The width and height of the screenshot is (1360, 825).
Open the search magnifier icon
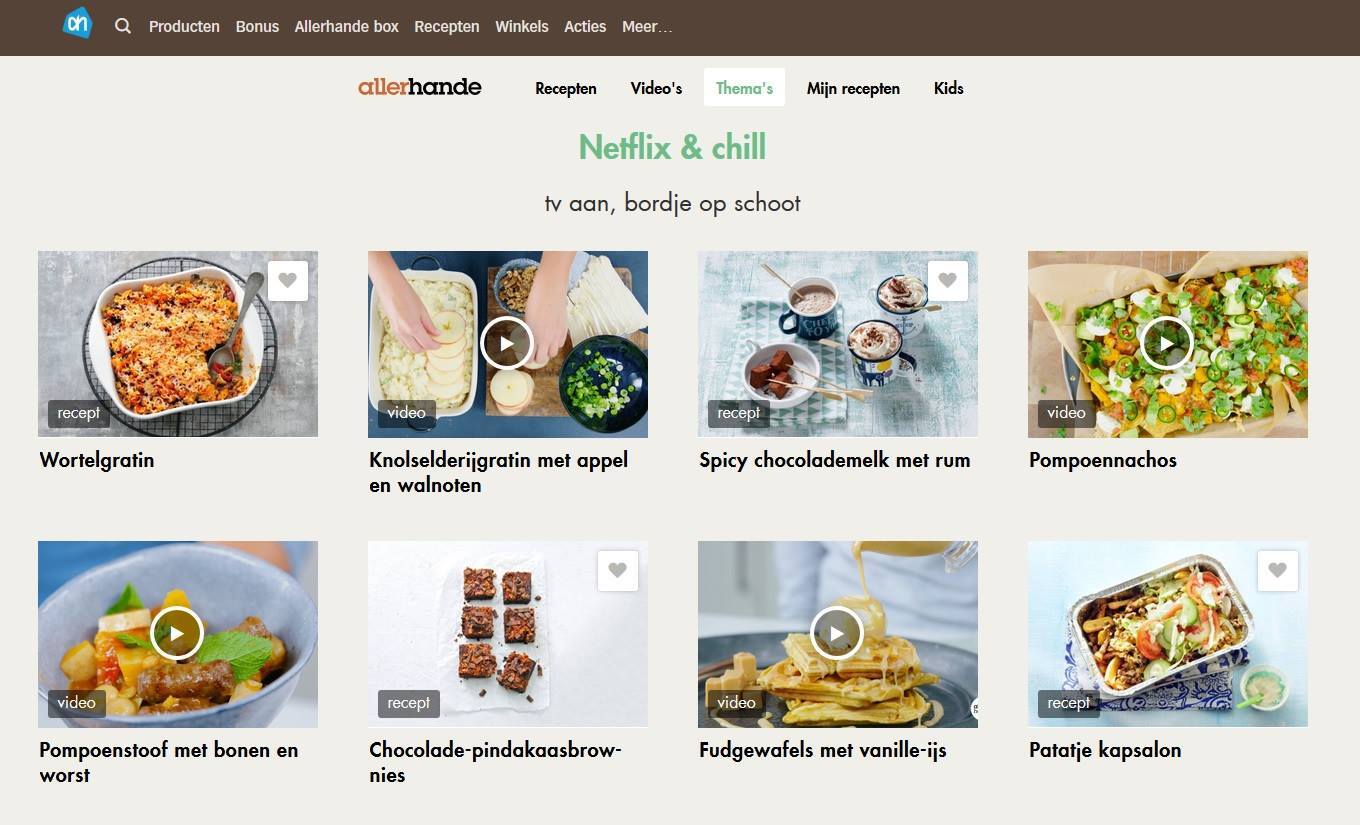point(123,27)
